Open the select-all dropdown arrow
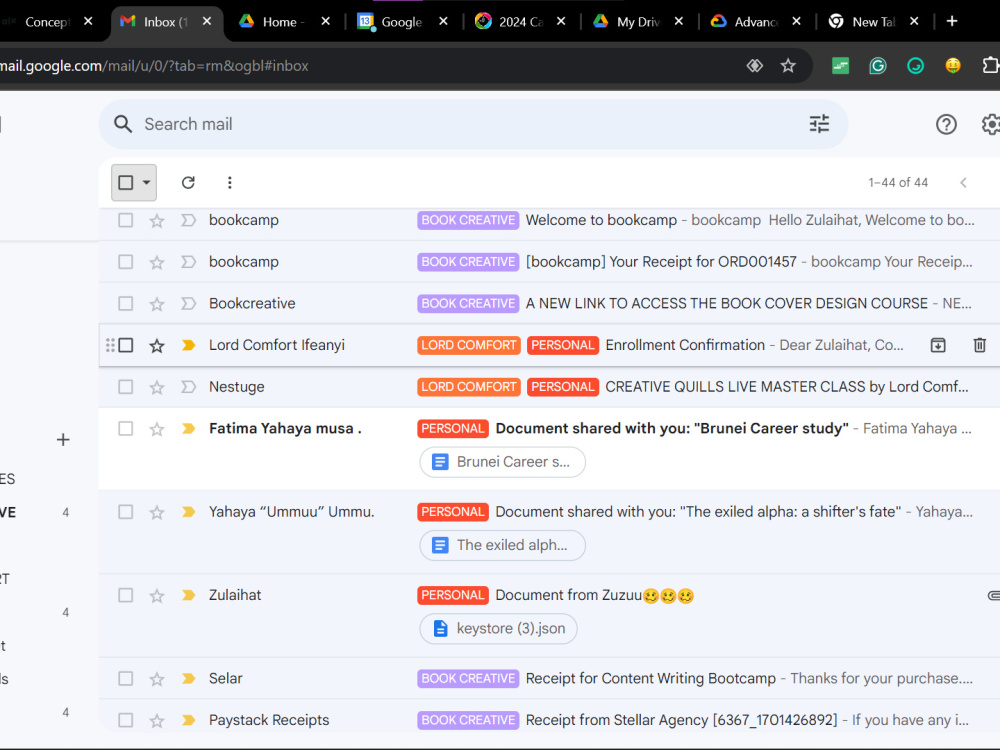 [147, 182]
